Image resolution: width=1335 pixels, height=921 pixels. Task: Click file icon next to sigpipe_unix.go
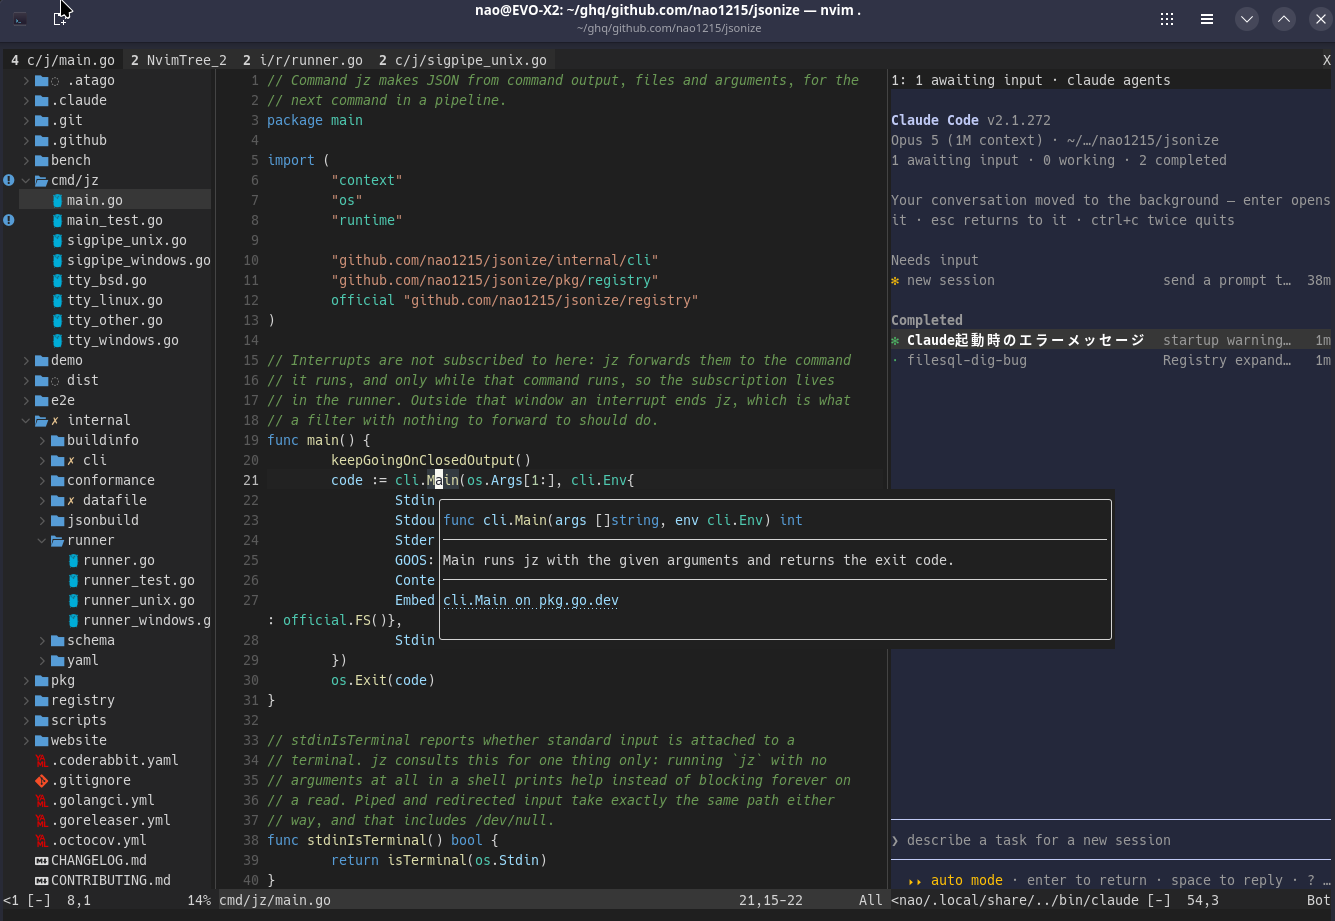[57, 240]
